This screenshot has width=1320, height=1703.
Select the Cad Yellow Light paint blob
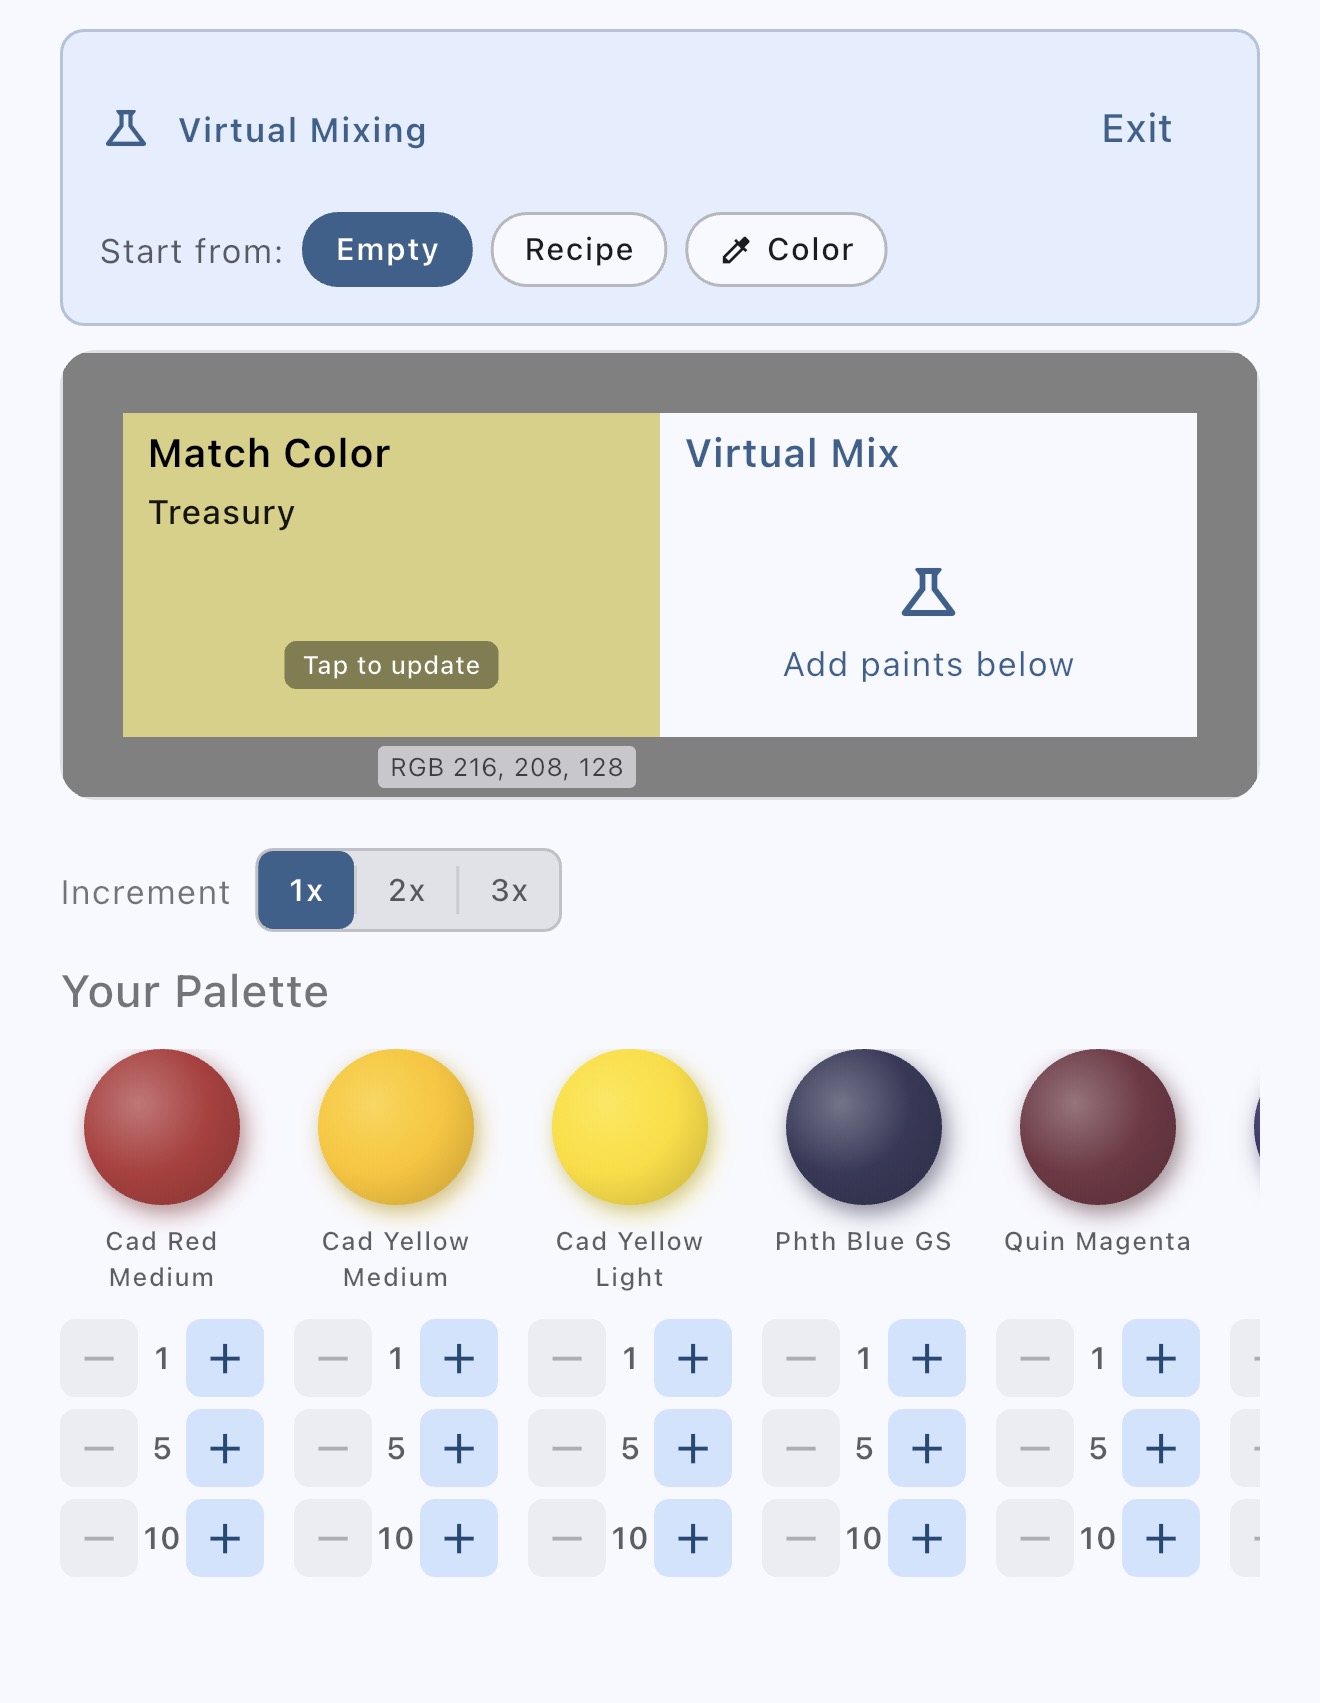pyautogui.click(x=629, y=1126)
